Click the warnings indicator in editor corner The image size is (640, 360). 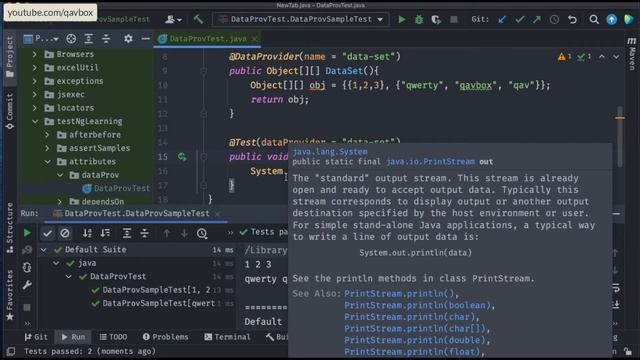pos(565,56)
